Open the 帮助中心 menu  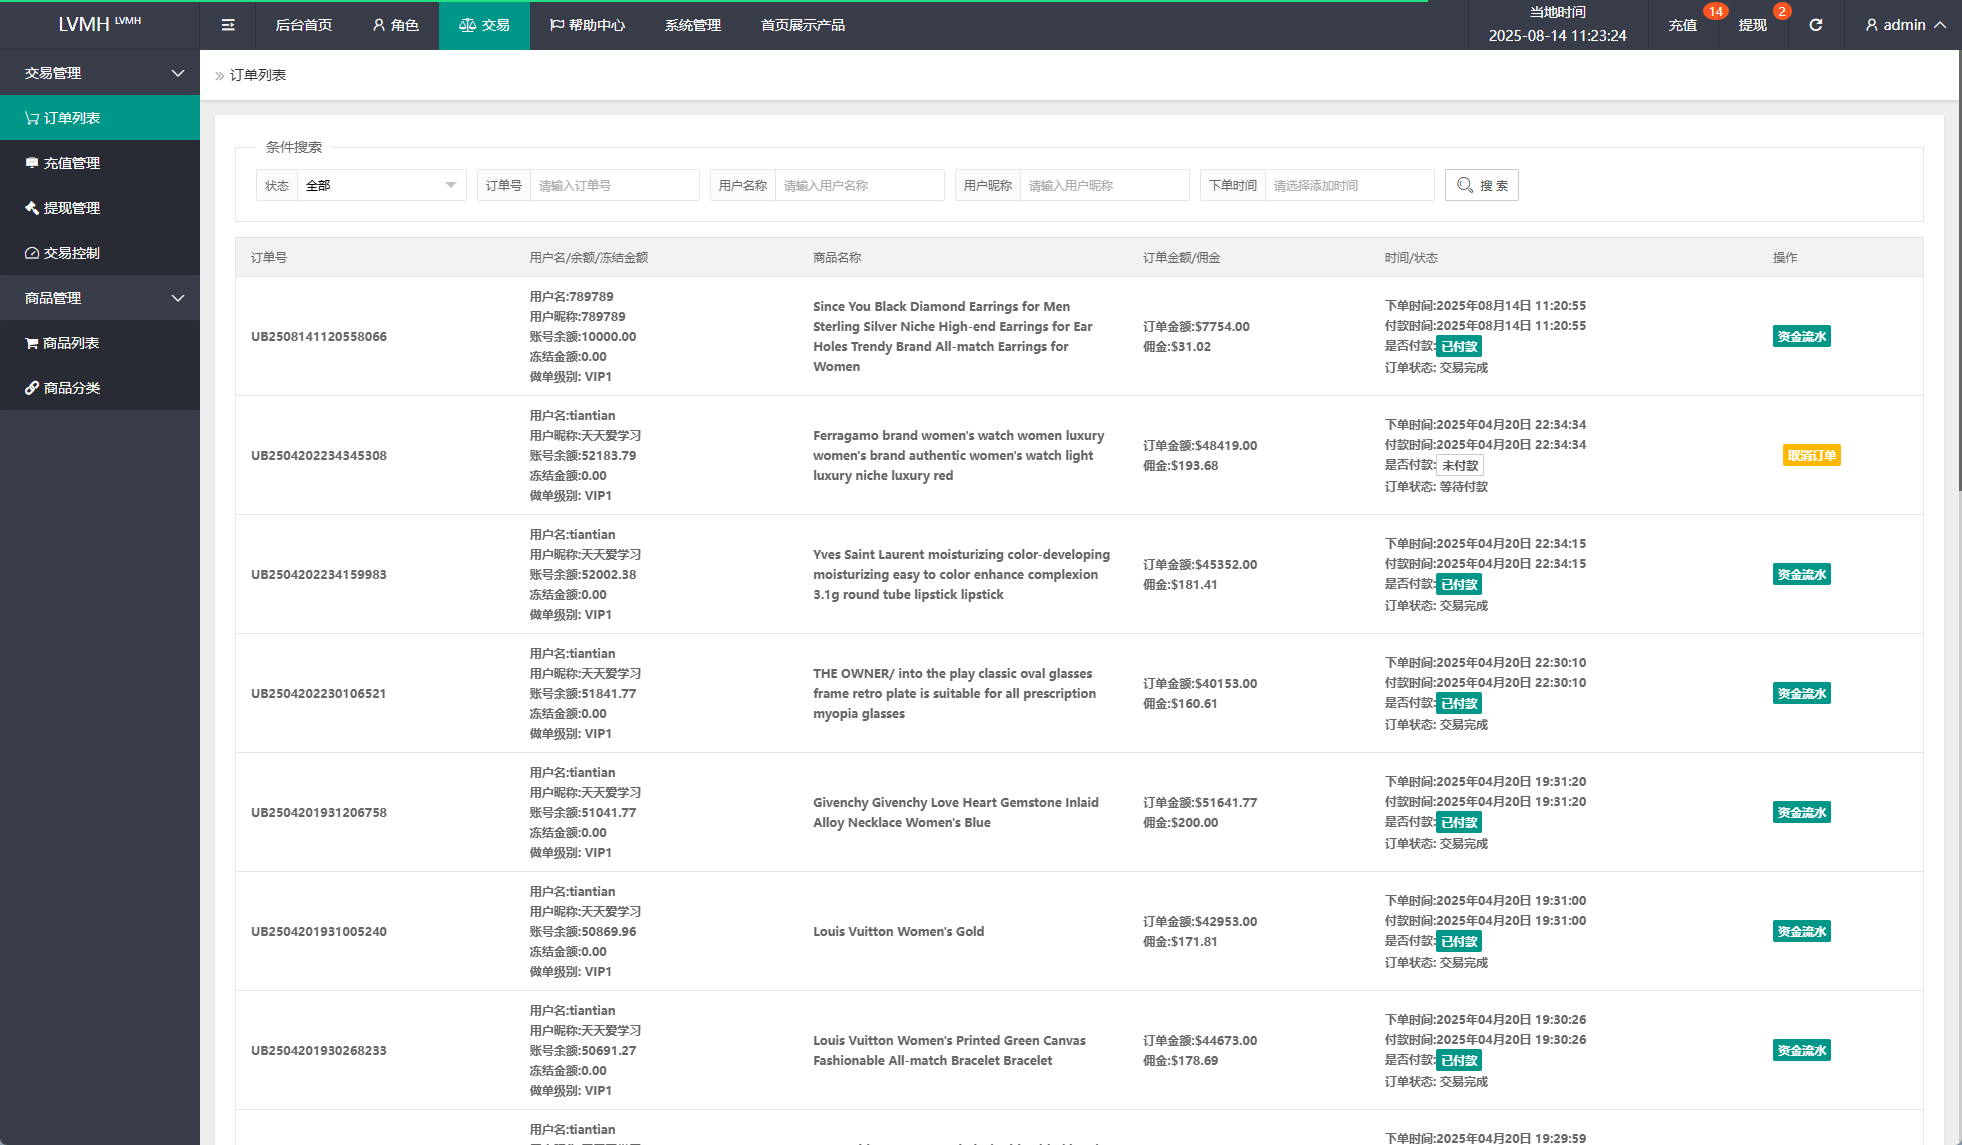(588, 25)
